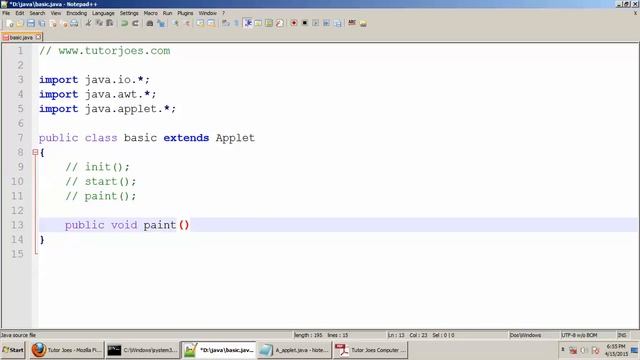This screenshot has height=360, width=640.
Task: Click the Zoom In toolbar icon
Action: 176,23
